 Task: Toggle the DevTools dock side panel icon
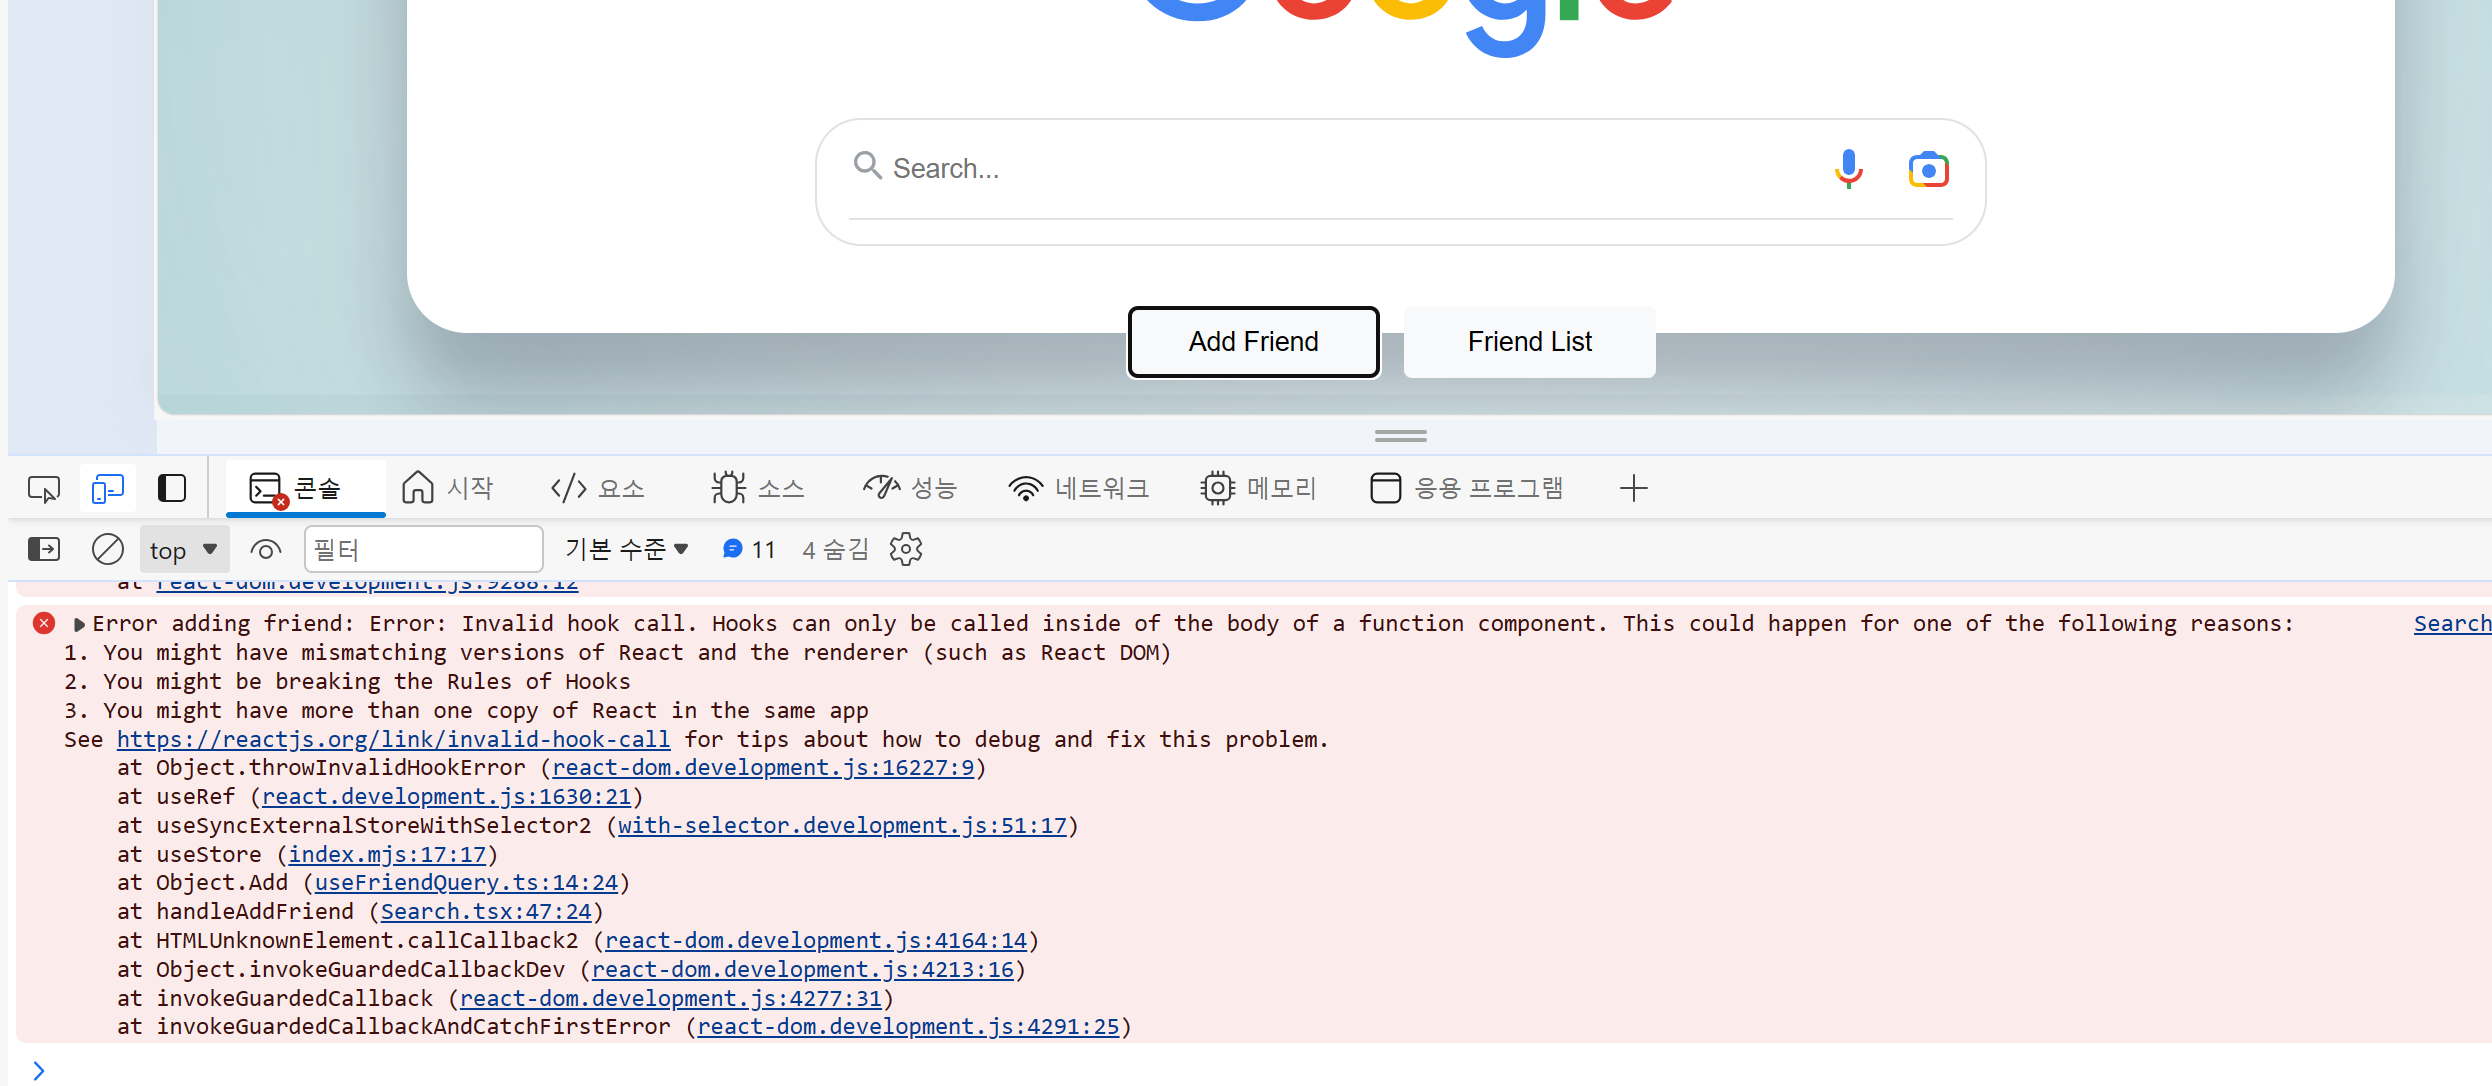click(172, 488)
